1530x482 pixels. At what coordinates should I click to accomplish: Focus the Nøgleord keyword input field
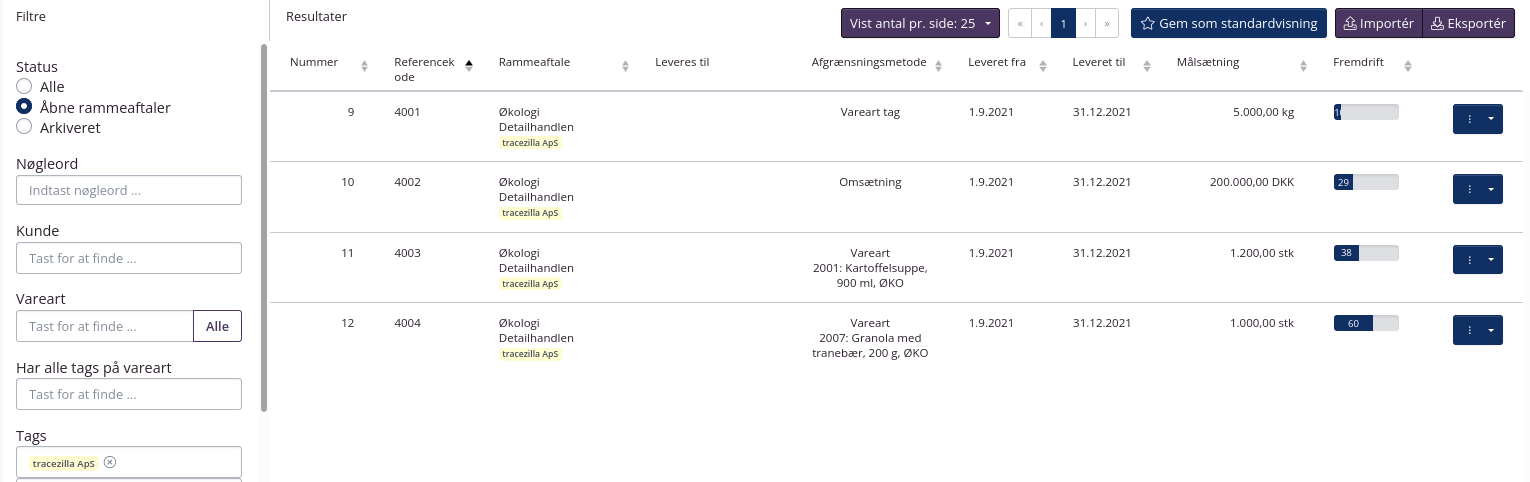point(129,190)
